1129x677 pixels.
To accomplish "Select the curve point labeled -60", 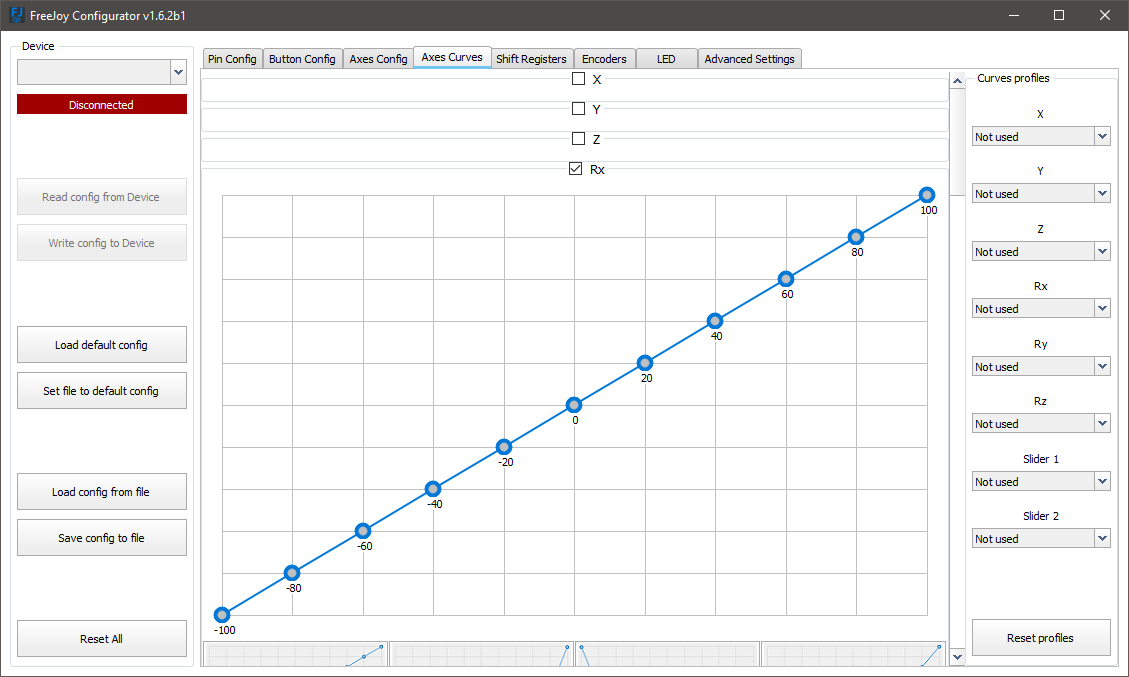I will tap(363, 531).
